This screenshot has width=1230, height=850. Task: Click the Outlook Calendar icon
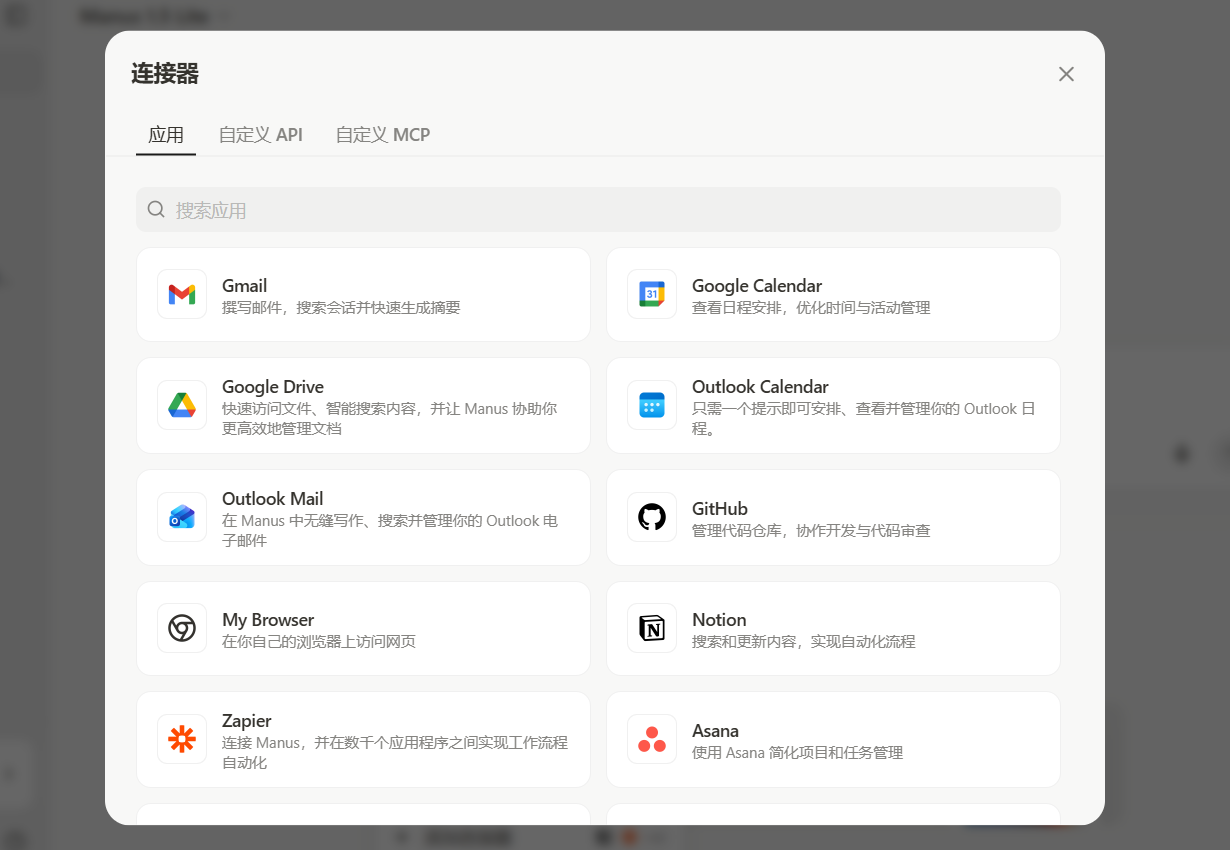(652, 405)
